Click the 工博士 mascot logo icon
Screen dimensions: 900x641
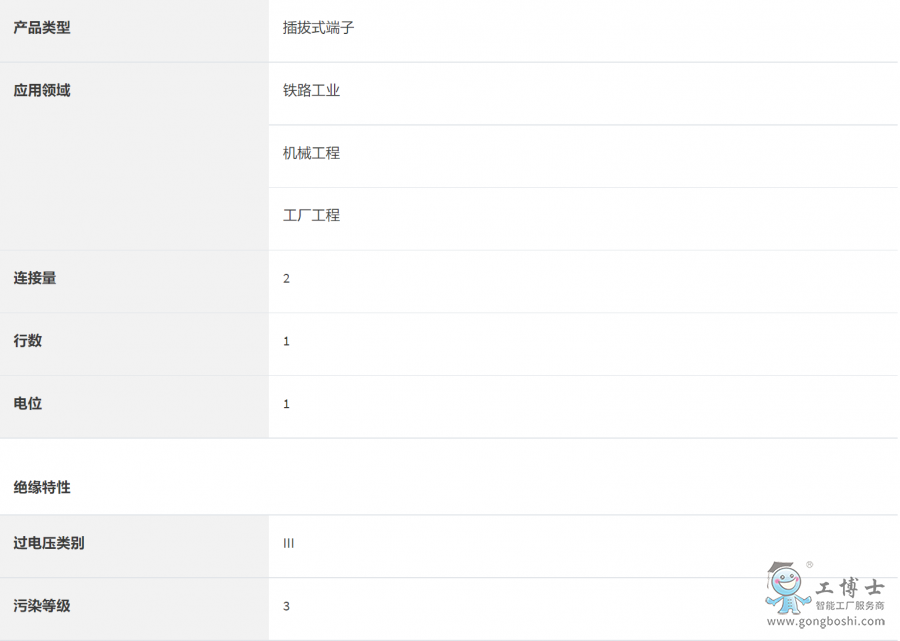point(788,587)
